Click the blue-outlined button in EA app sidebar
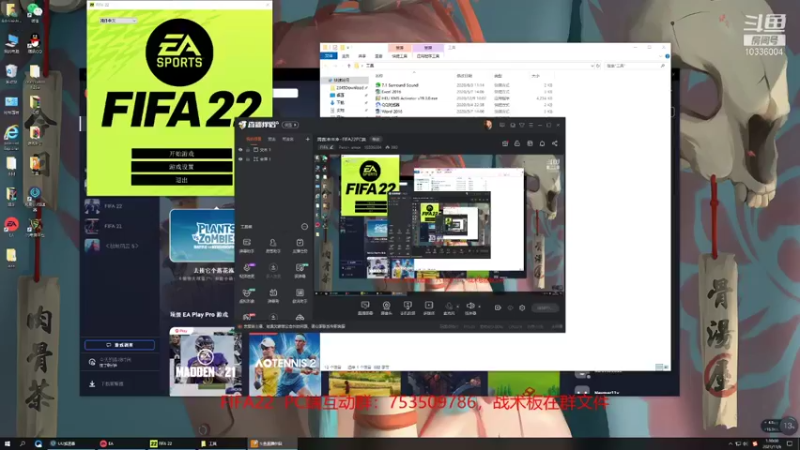Screen dimensions: 800x450 coord(119,345)
